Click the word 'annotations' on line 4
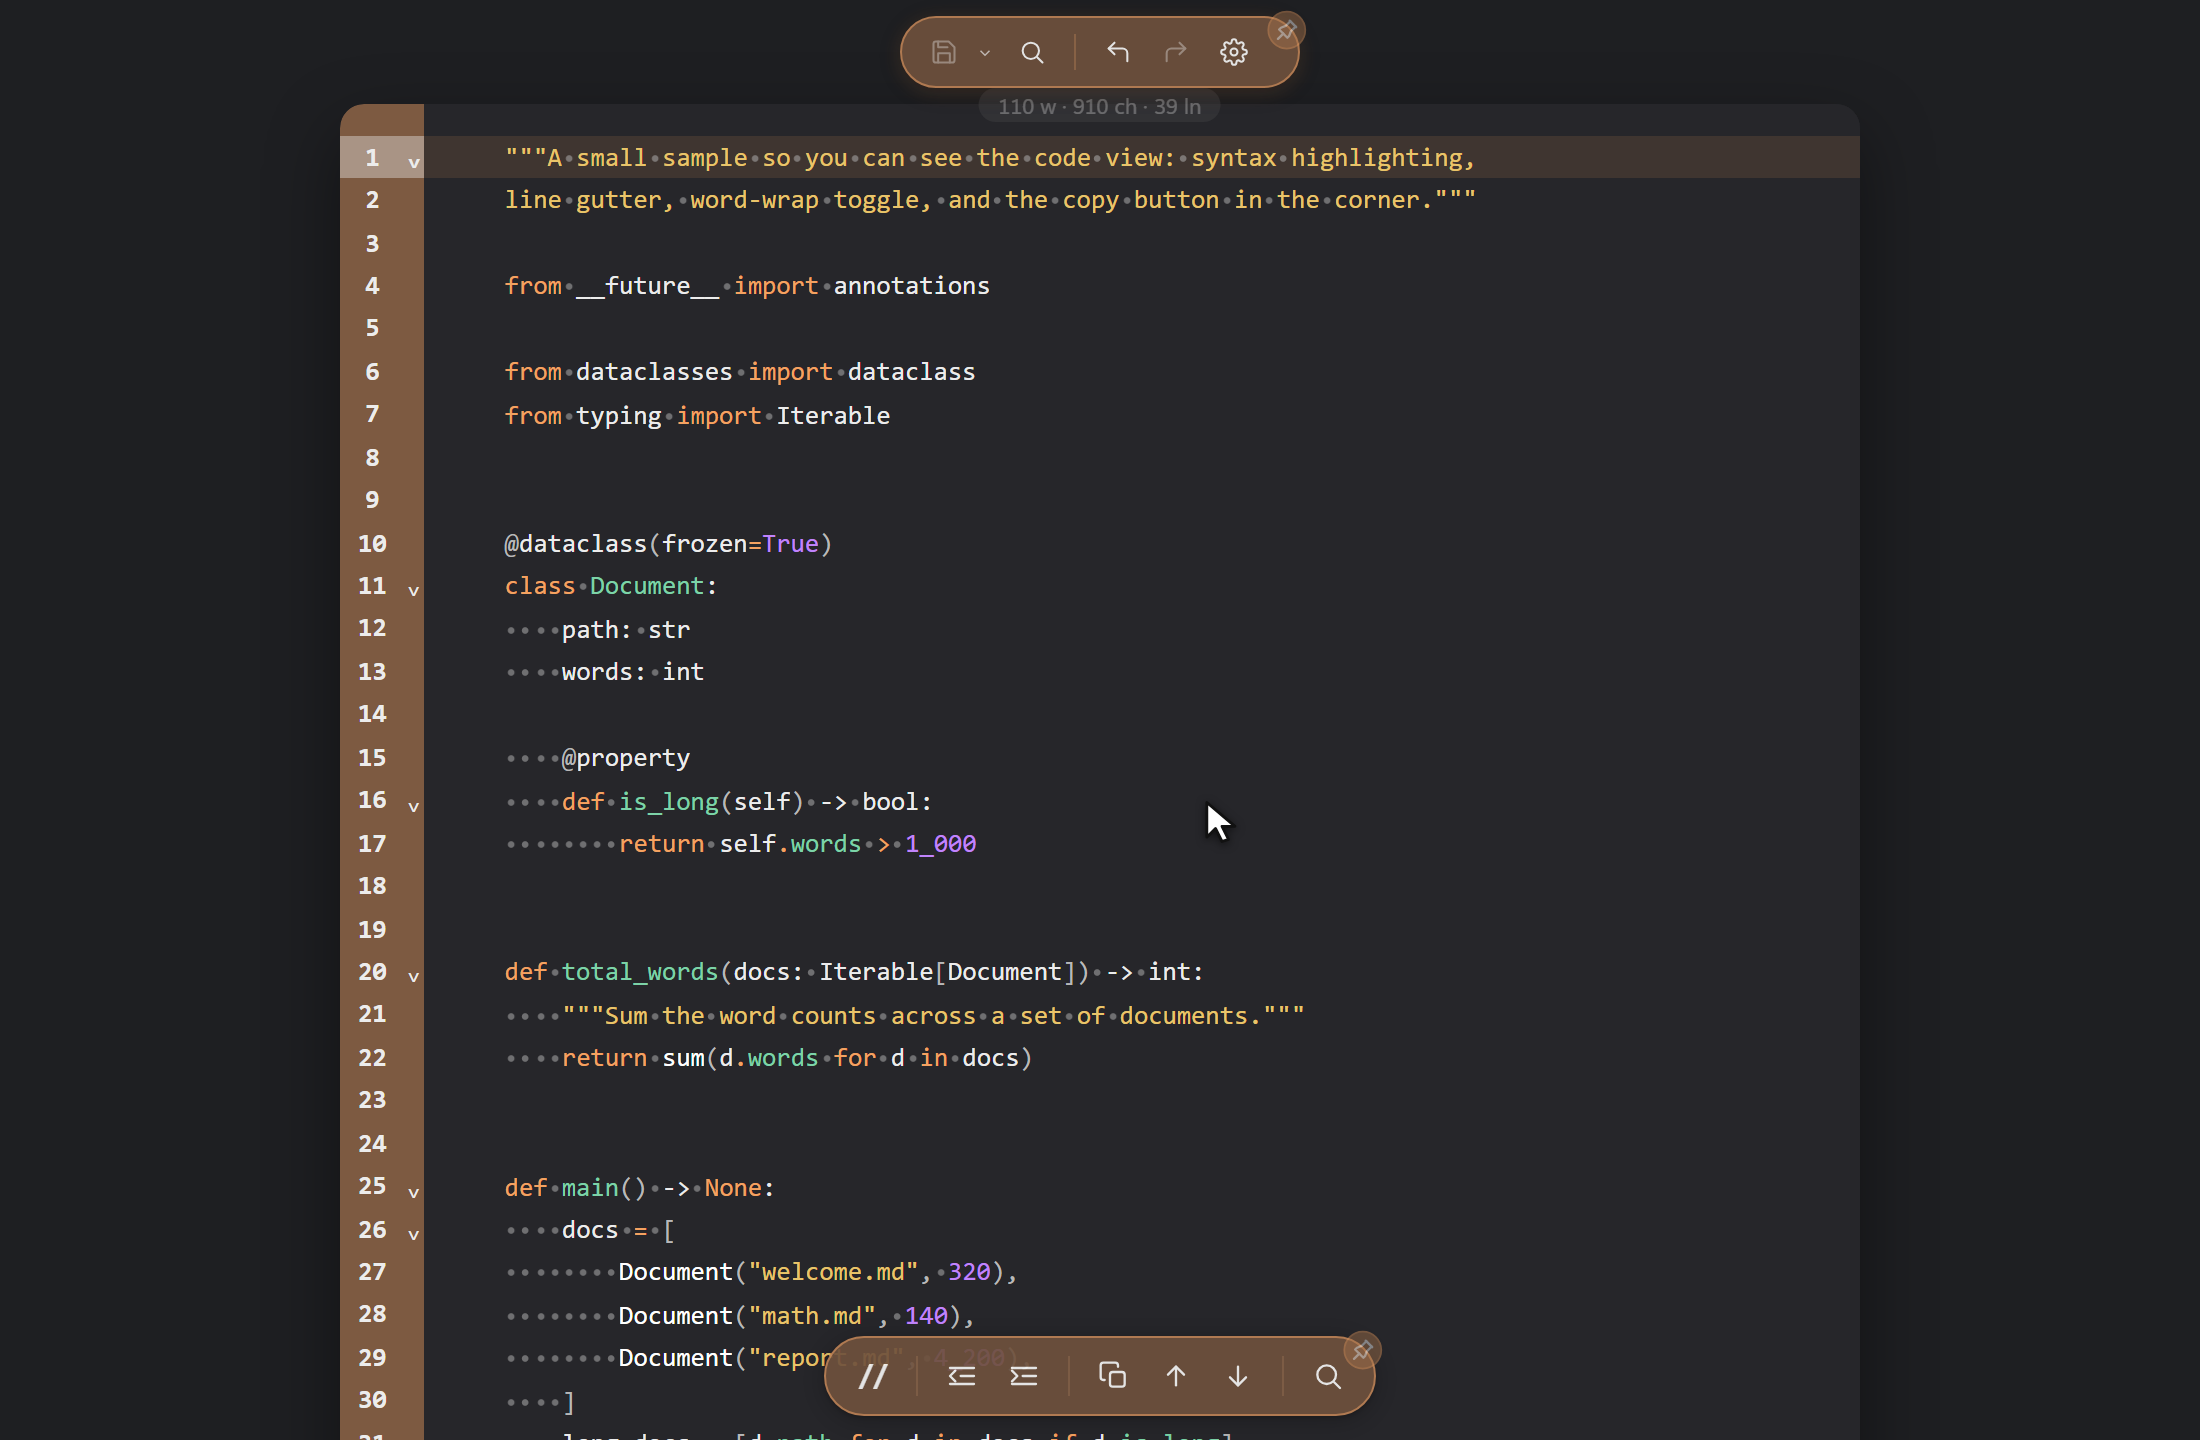 [911, 286]
